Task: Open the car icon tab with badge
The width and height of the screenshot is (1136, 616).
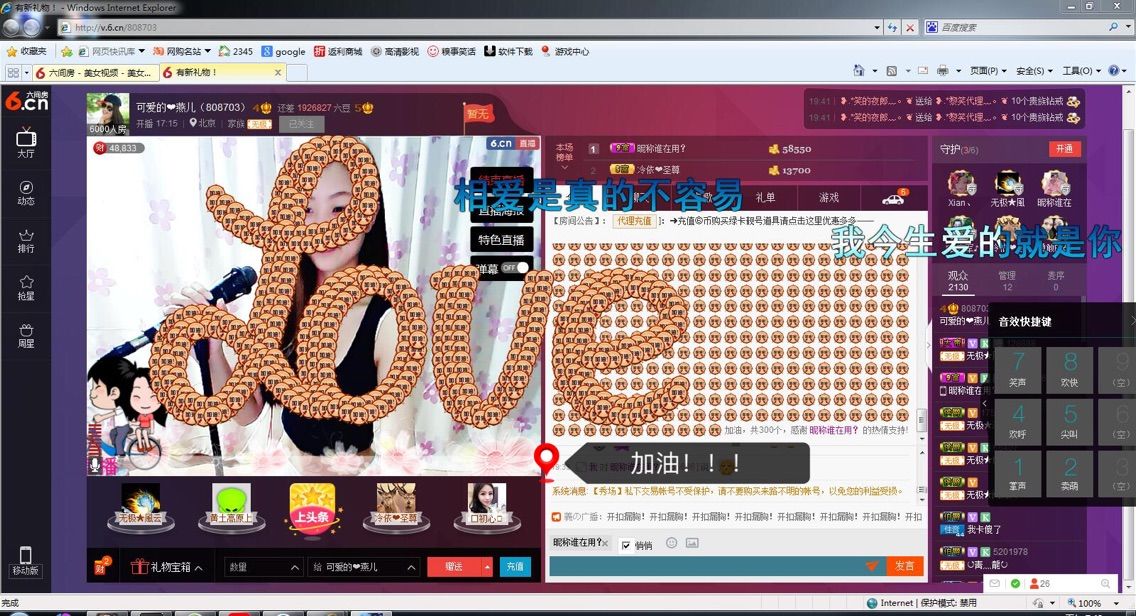Action: pos(893,197)
